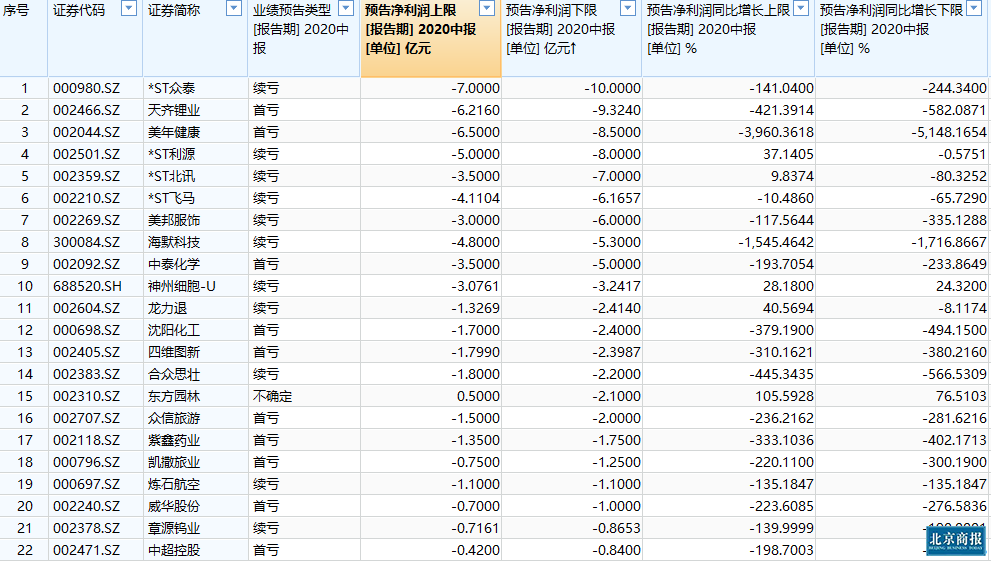
Task: Select stock code 000980.SZ
Action: click(86, 88)
